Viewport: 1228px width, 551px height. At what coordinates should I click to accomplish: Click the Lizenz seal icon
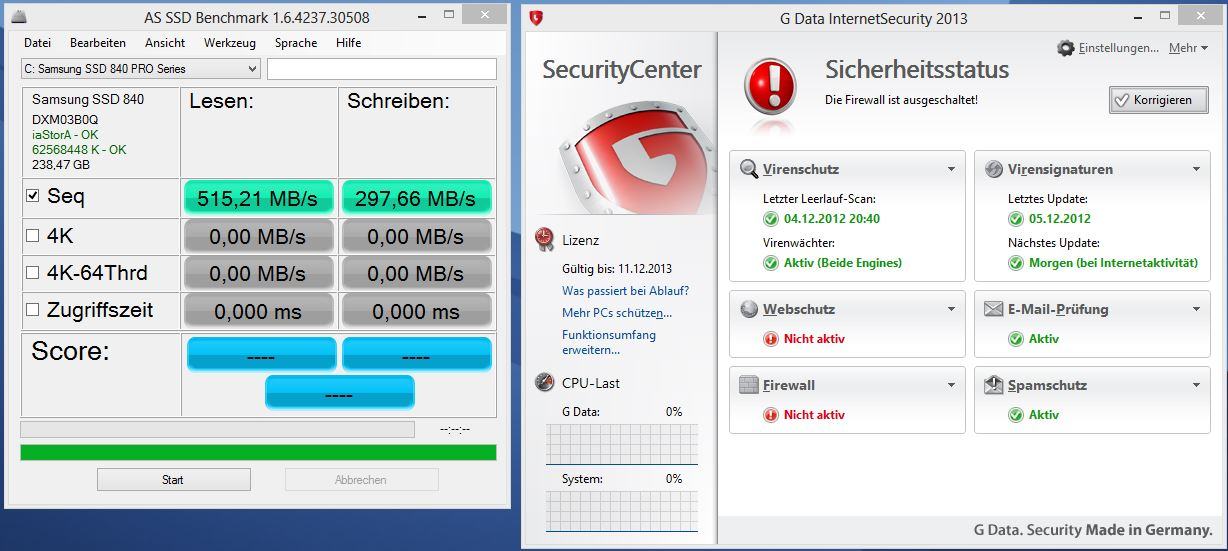click(x=545, y=239)
